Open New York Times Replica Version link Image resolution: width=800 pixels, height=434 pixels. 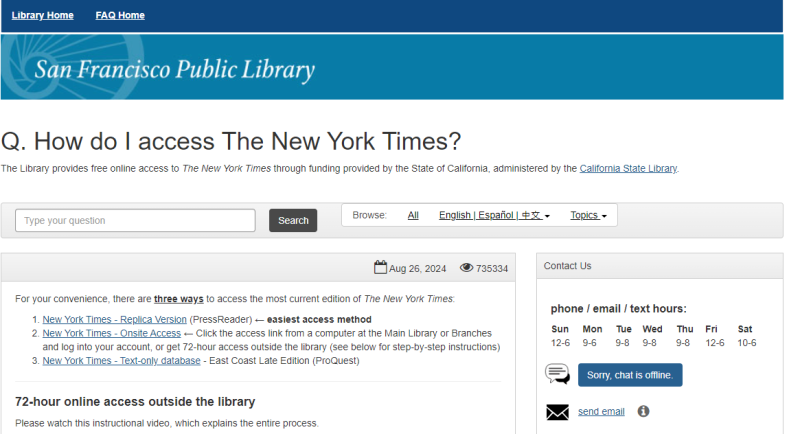click(x=114, y=319)
